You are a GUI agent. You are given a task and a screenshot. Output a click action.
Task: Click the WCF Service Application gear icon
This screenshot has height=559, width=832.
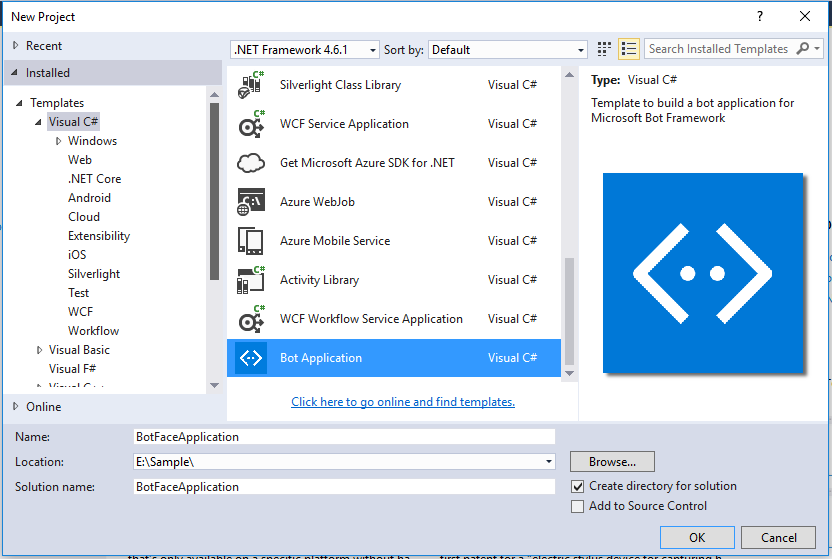click(x=250, y=124)
